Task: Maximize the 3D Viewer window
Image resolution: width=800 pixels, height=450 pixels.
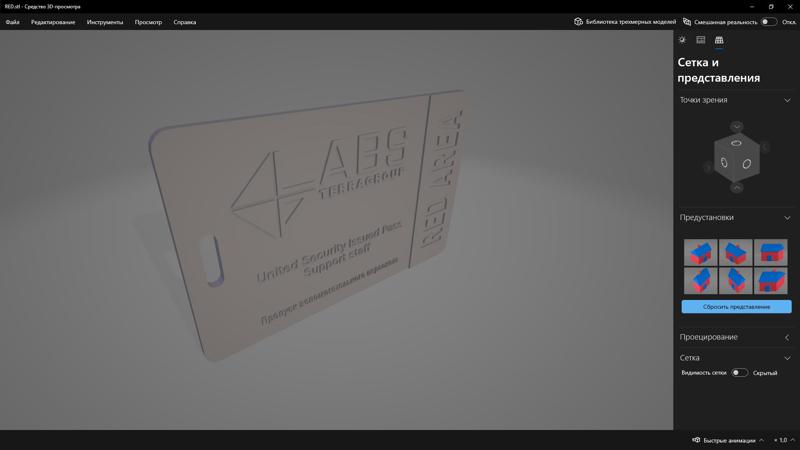Action: [771, 7]
